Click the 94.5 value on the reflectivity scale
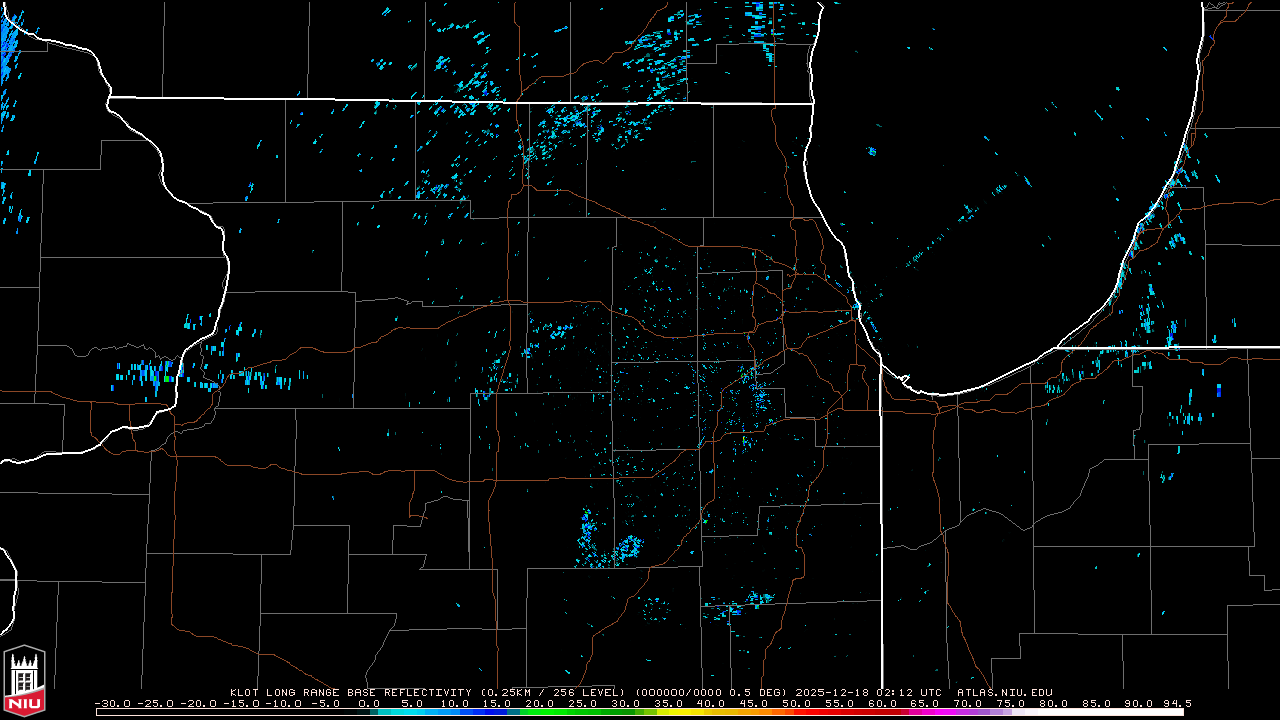The height and width of the screenshot is (720, 1280). pos(1176,703)
